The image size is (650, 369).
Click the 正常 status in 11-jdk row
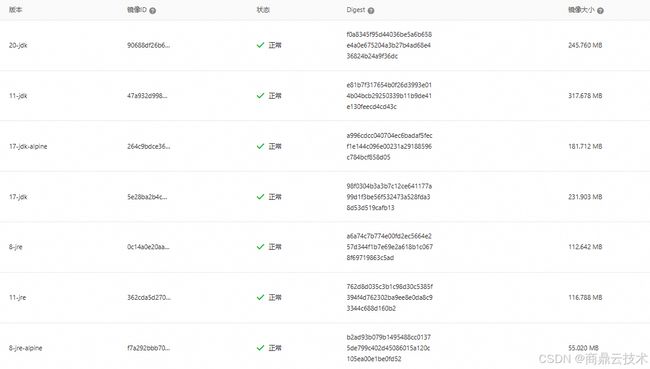pyautogui.click(x=275, y=96)
